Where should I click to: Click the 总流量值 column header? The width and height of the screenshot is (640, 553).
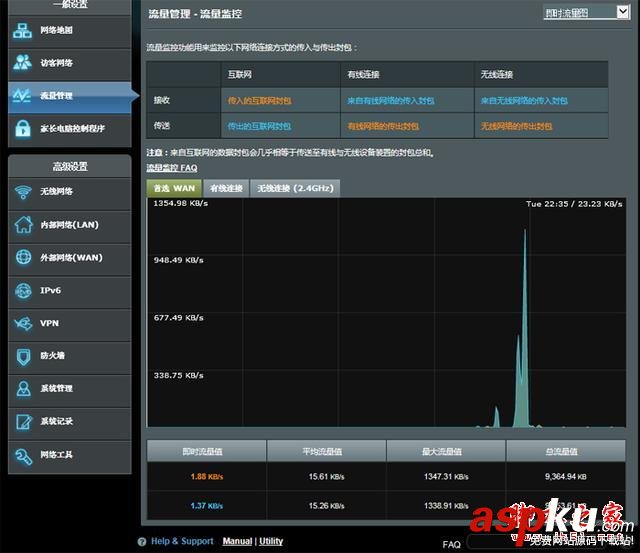coord(566,451)
